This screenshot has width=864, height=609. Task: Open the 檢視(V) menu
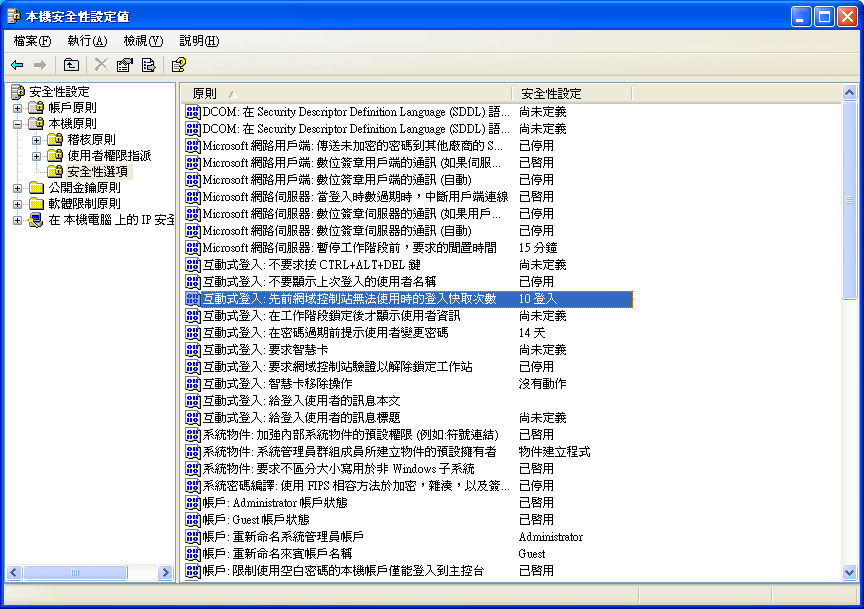coord(143,41)
